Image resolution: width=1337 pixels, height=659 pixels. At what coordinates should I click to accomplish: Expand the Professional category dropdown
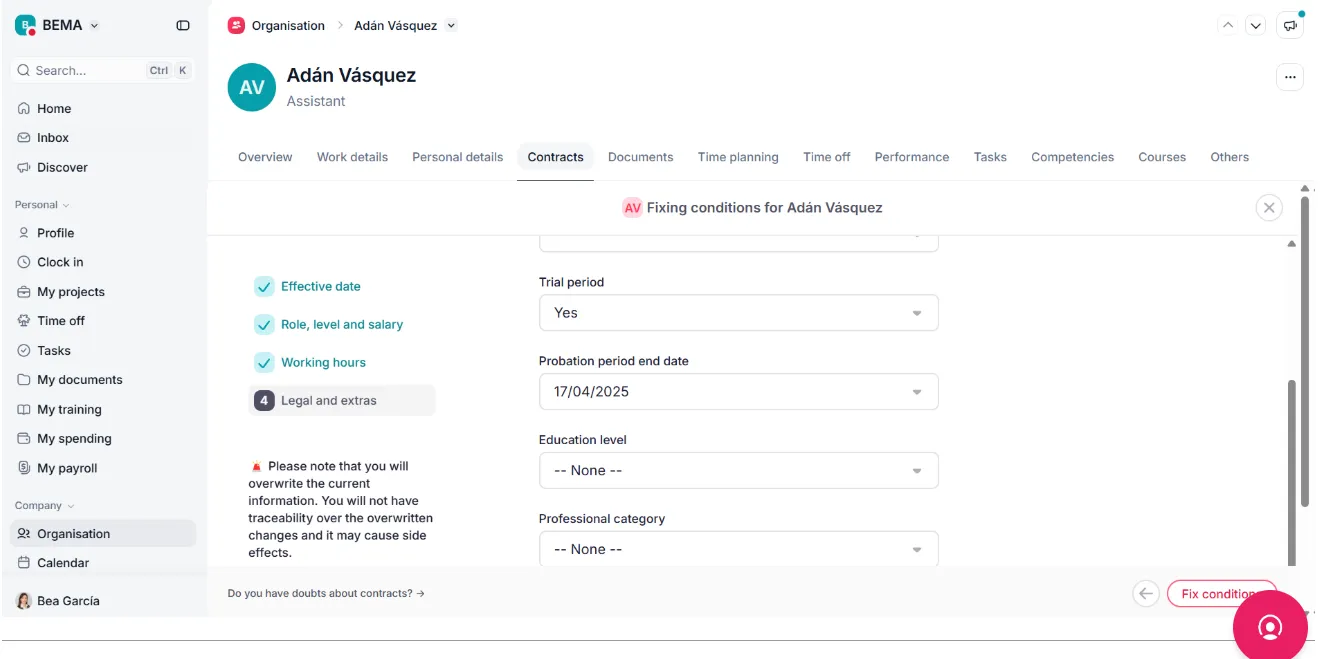coord(738,549)
